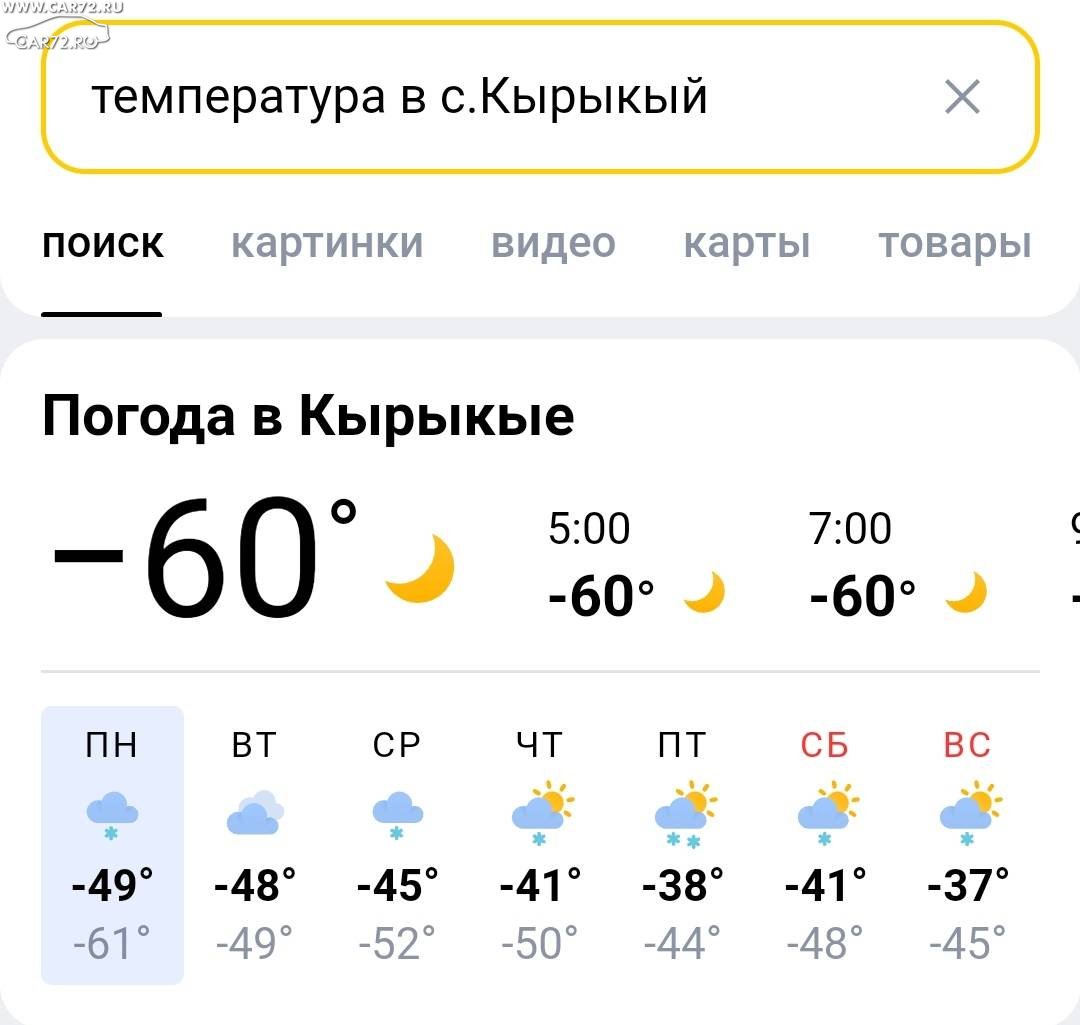Image resolution: width=1080 pixels, height=1025 pixels.
Task: Tap the snow cloud icon for Wednesday (СР)
Action: tap(397, 815)
